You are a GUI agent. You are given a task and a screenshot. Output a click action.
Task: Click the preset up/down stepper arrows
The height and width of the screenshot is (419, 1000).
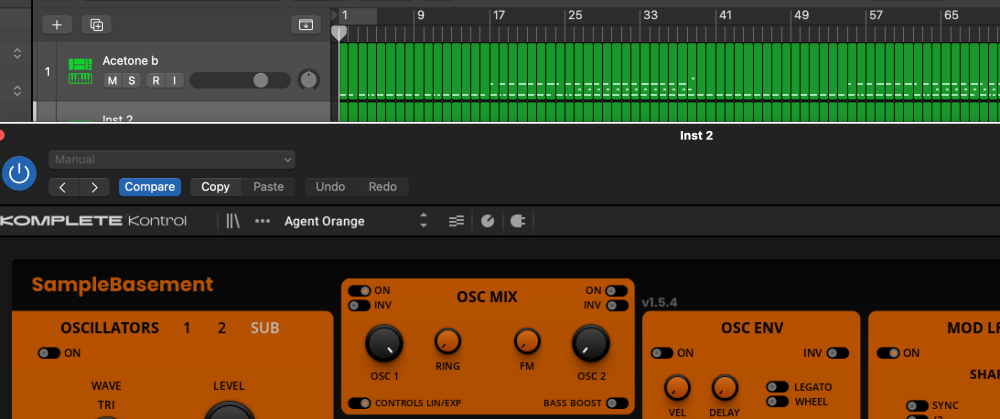(x=423, y=221)
